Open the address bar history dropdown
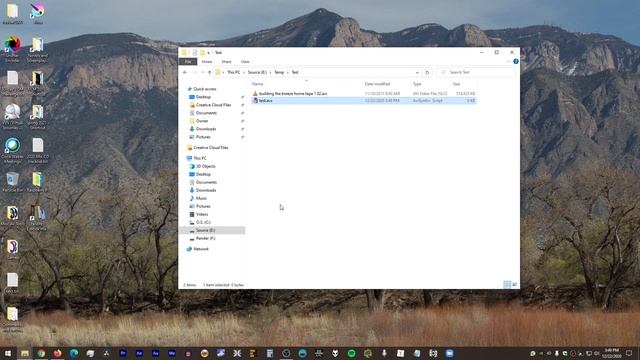Image resolution: width=640 pixels, height=360 pixels. [x=417, y=73]
